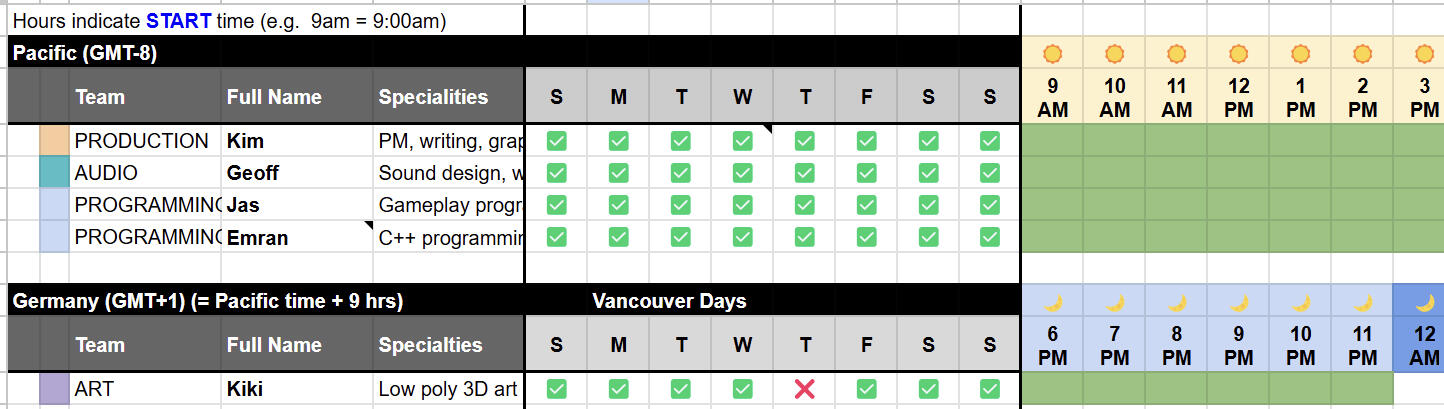This screenshot has height=409, width=1444.
Task: Toggle Geoff's Friday availability checkbox
Action: click(866, 173)
